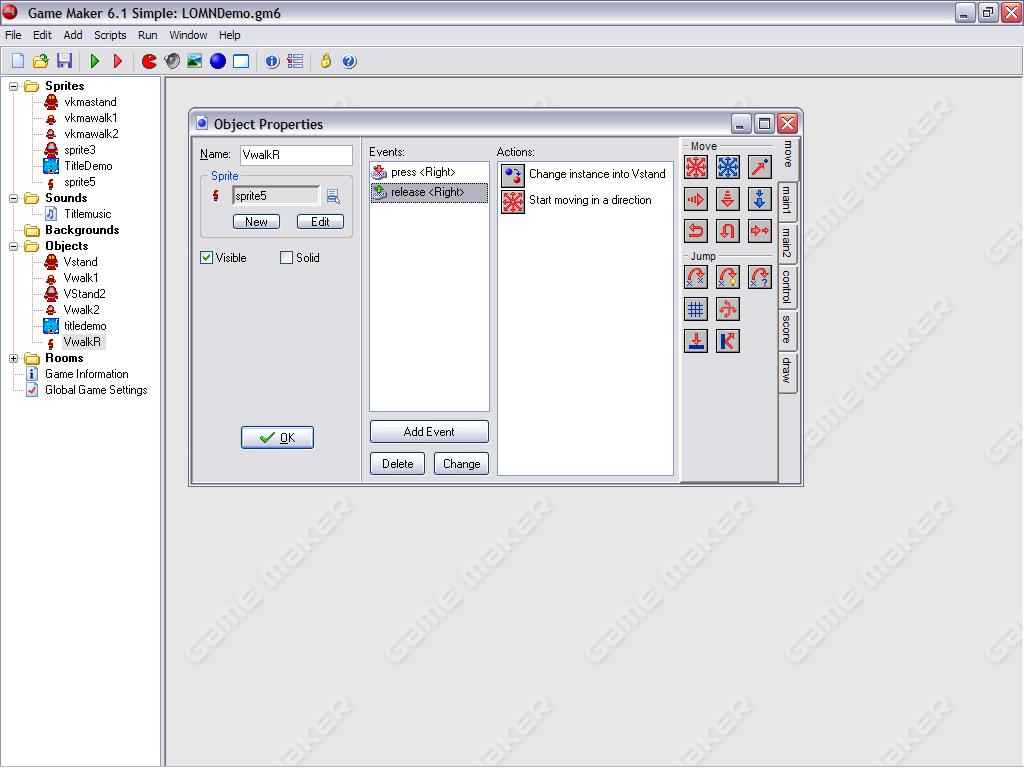The image size is (1024, 768).
Task: Select titledemo object in resource tree
Action: tap(85, 326)
